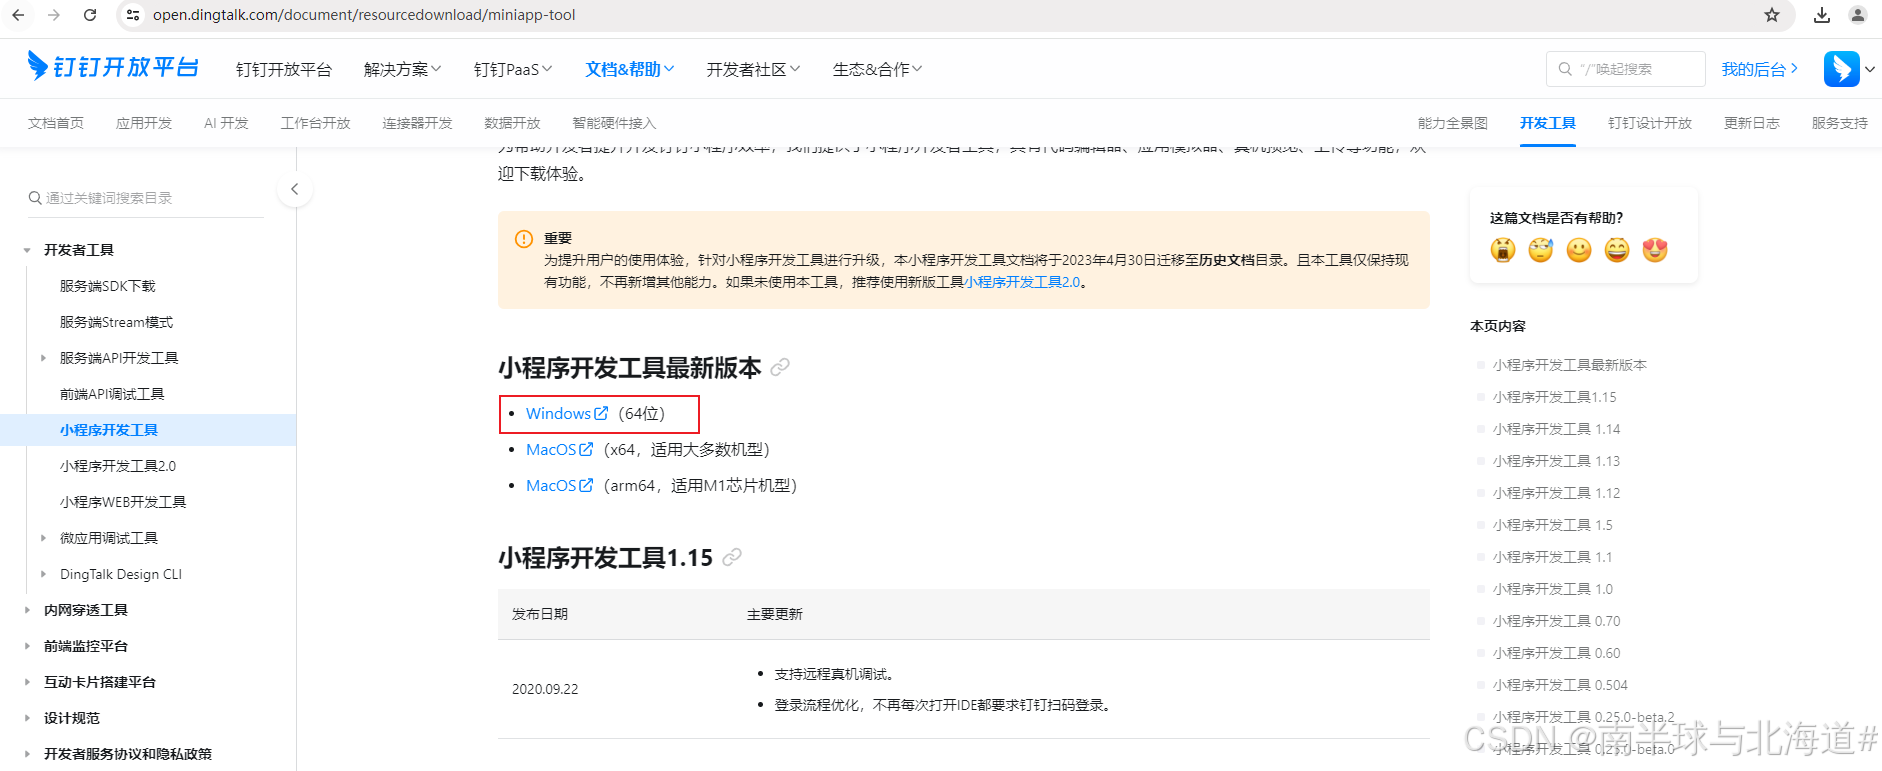Collapse the 开发者工具 tree section
The image size is (1882, 771).
[27, 250]
